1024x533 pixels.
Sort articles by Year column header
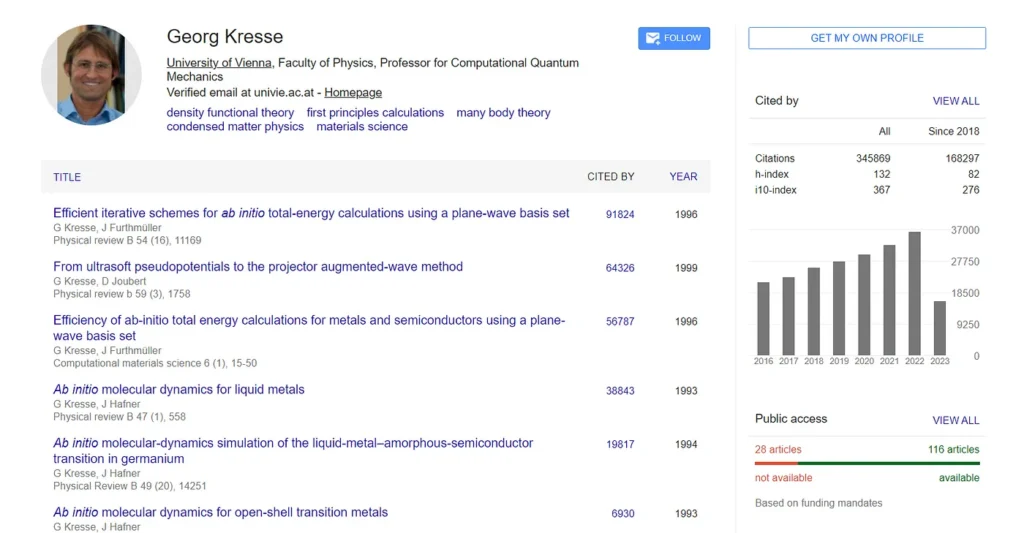tap(683, 177)
